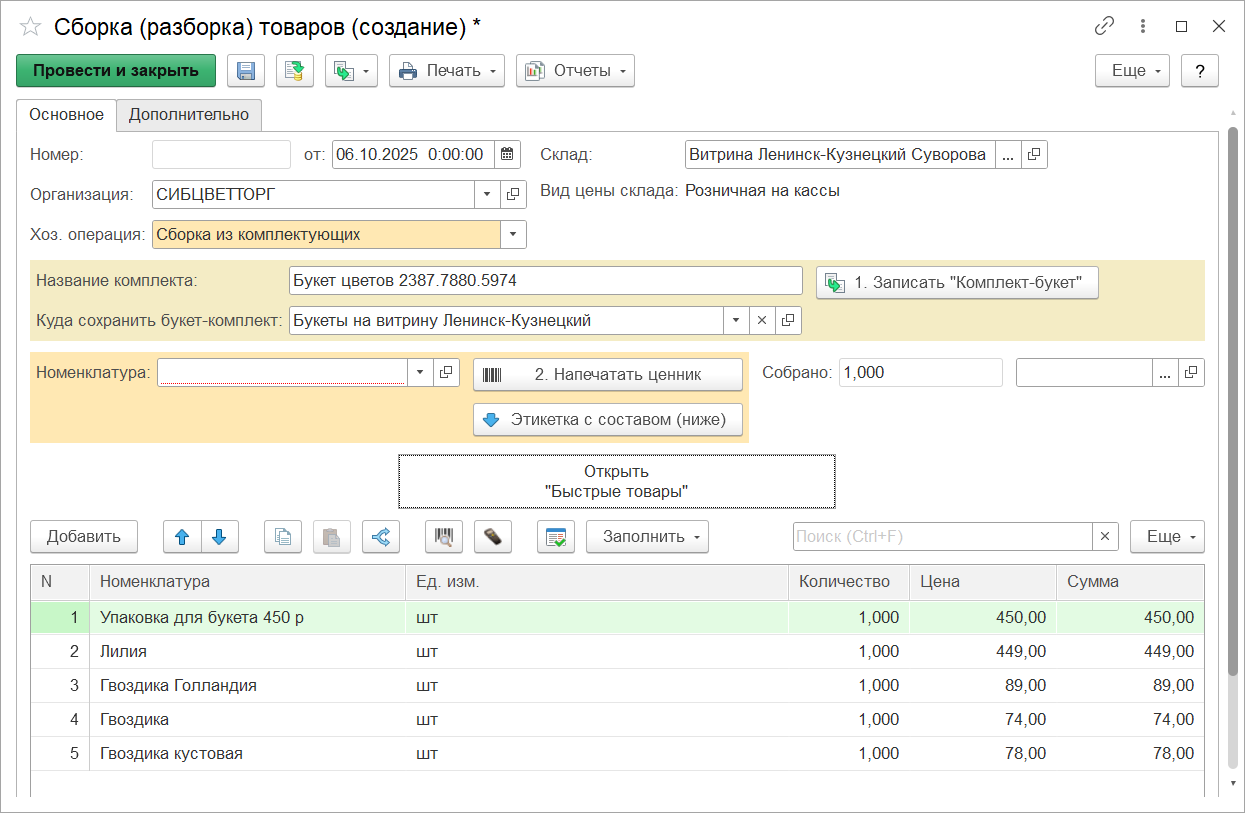
Task: Click Провести и закрыть button
Action: pos(116,71)
